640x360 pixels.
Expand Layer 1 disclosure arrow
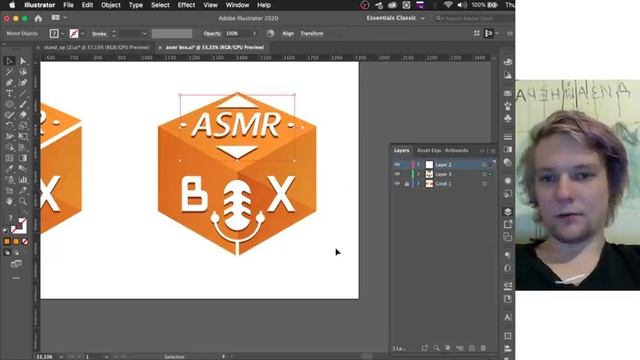pos(418,174)
